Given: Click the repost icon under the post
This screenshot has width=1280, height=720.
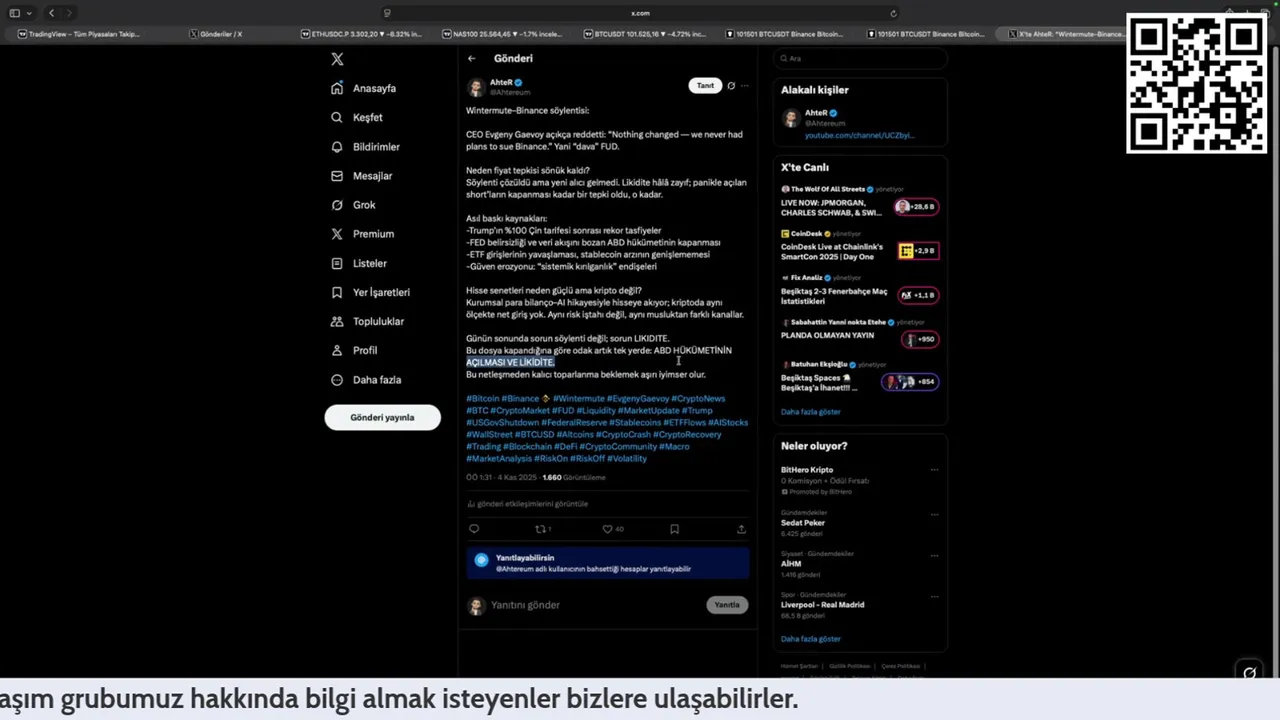Looking at the screenshot, I should pyautogui.click(x=541, y=529).
